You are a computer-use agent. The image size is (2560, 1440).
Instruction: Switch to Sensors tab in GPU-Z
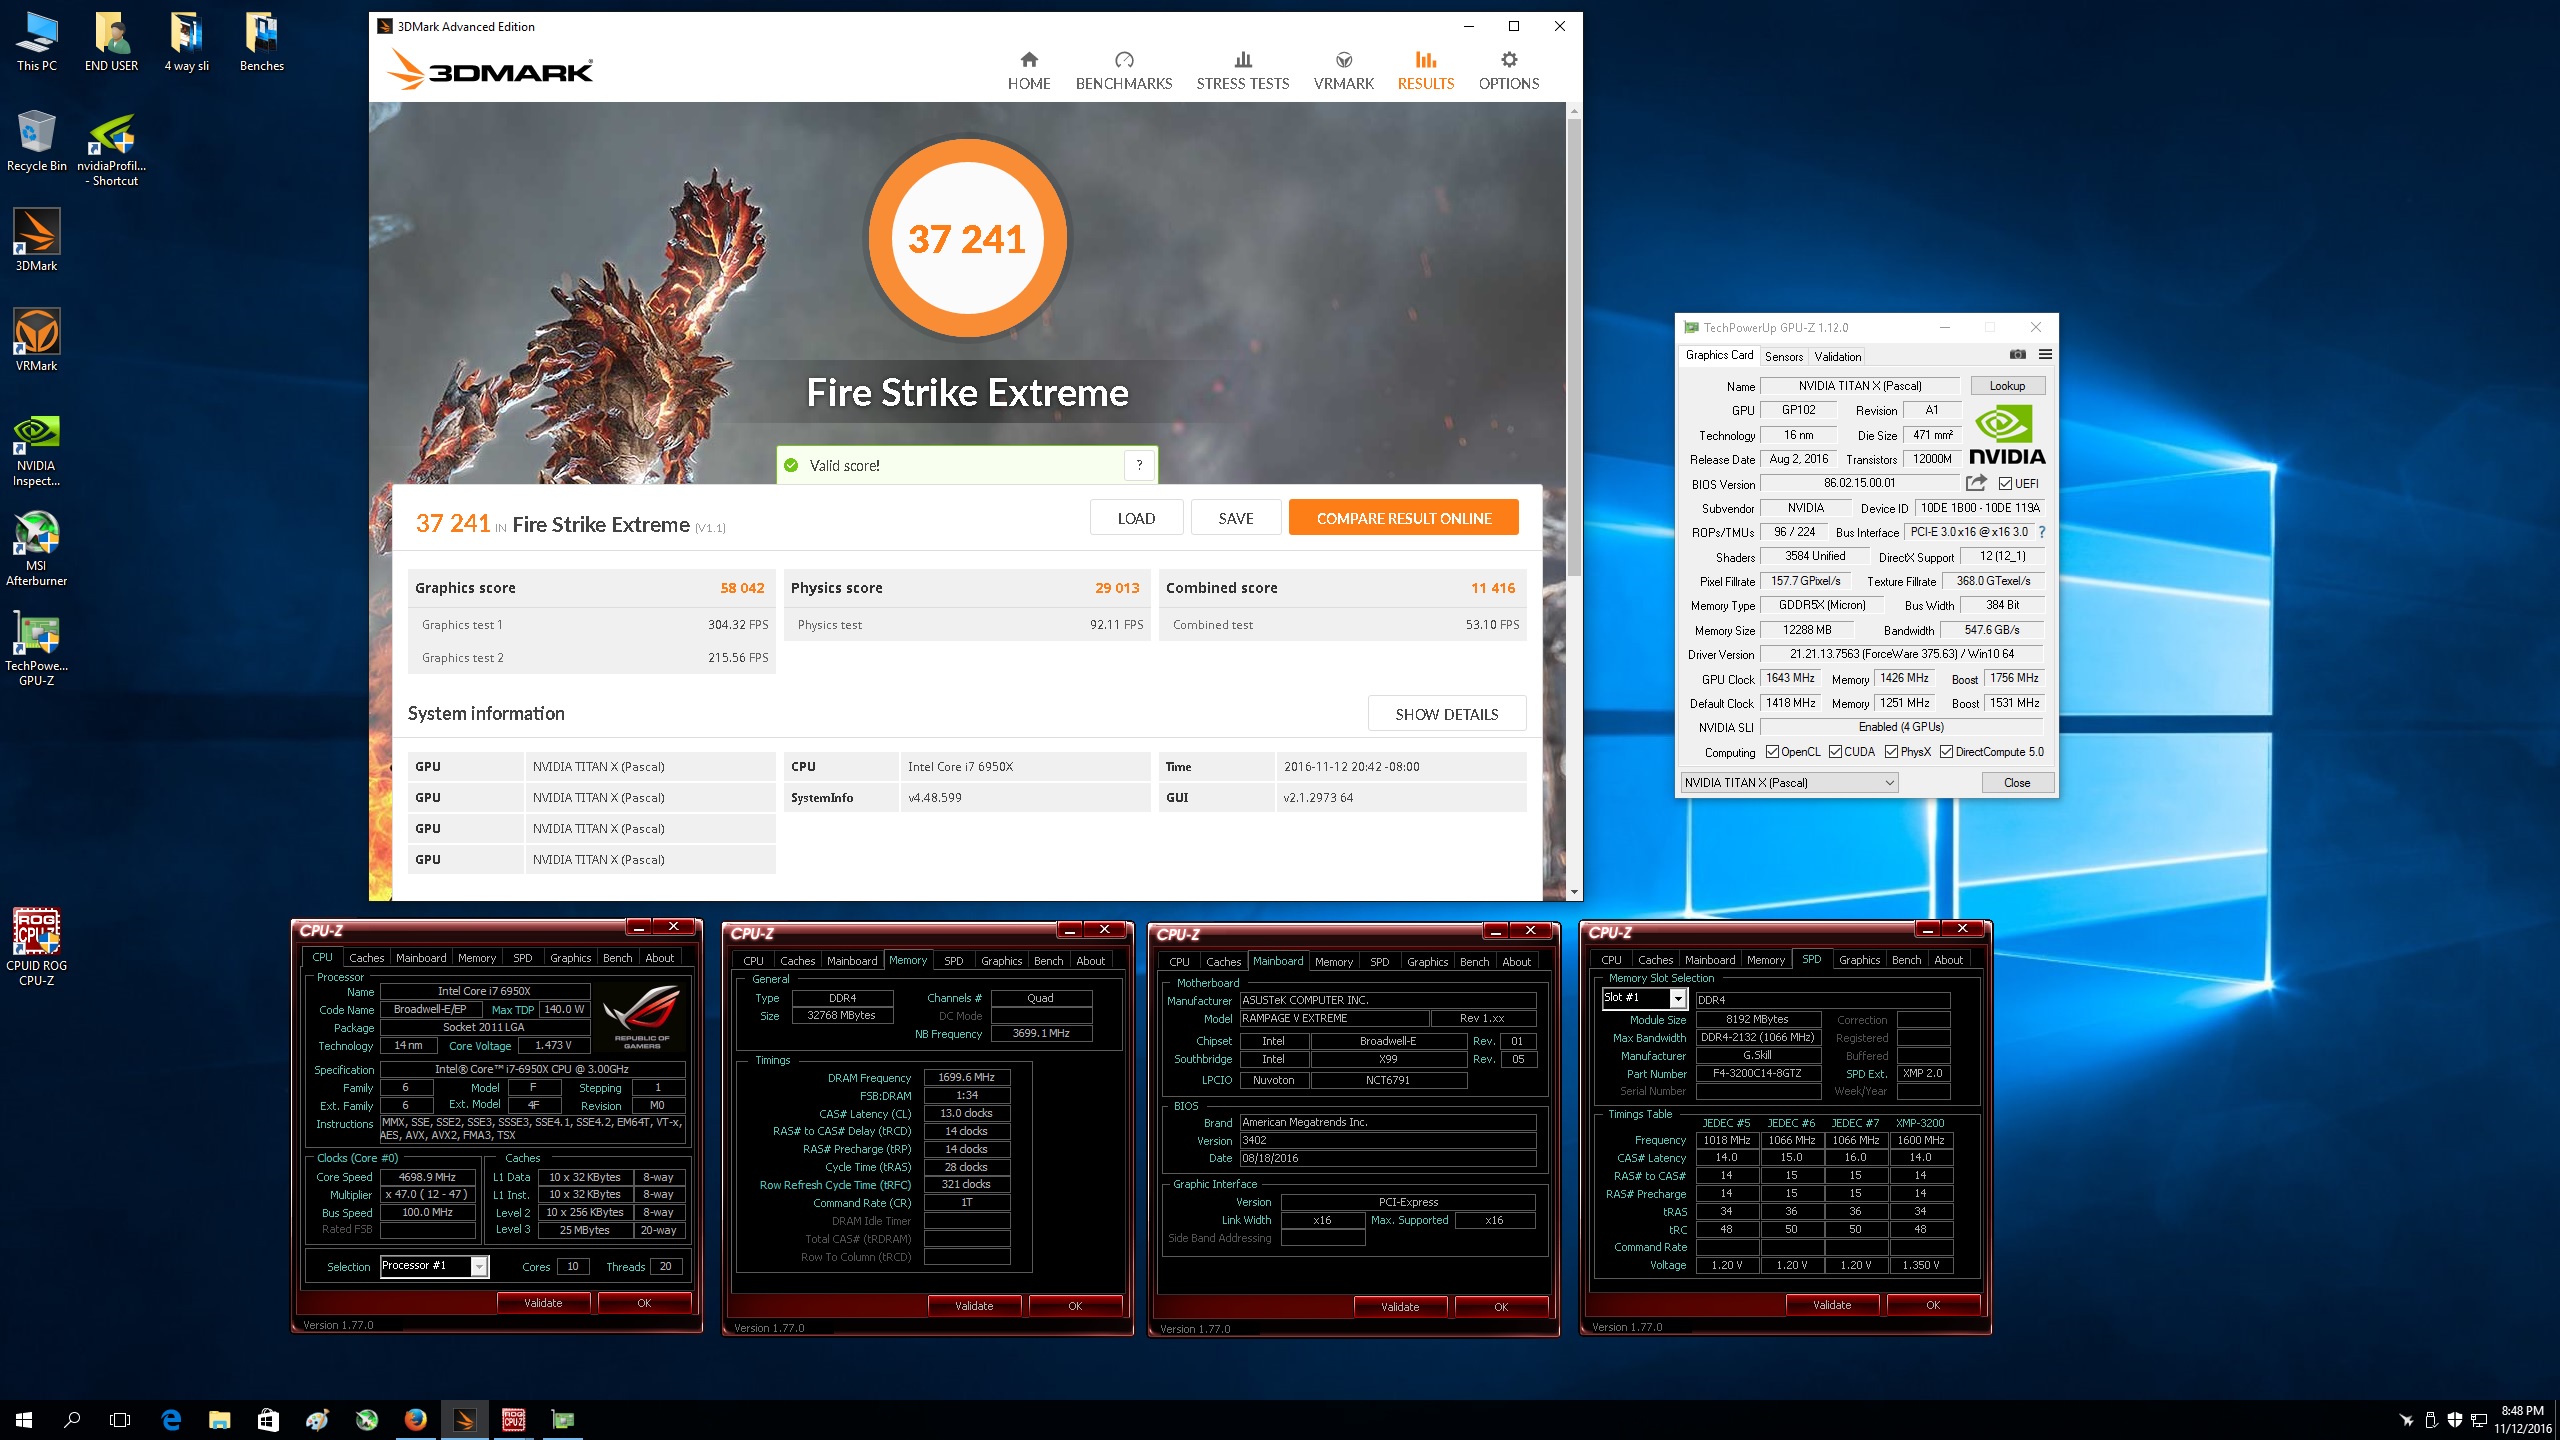pos(1784,356)
